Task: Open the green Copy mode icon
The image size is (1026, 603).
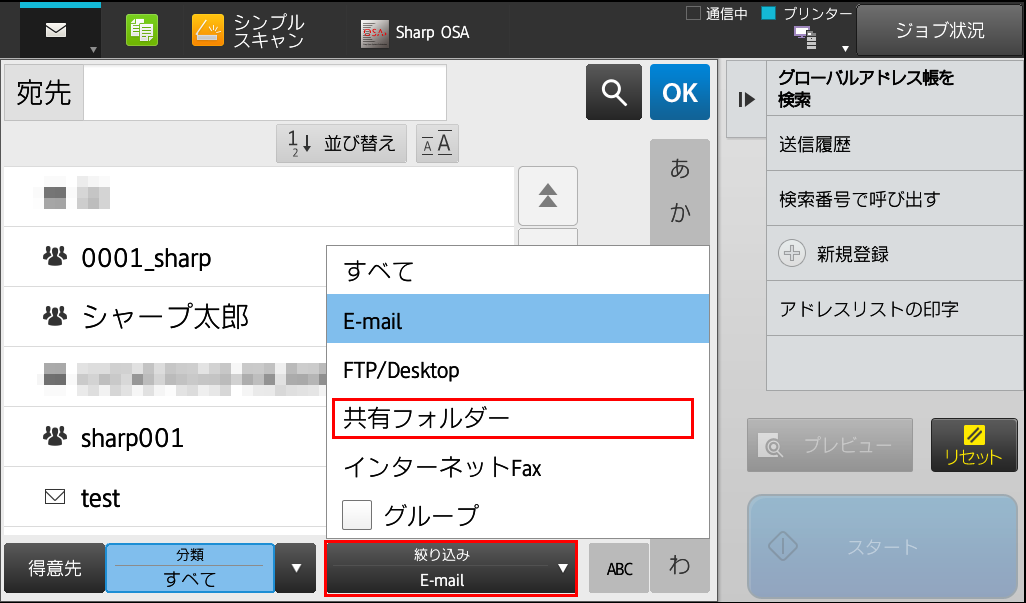Action: tap(142, 31)
